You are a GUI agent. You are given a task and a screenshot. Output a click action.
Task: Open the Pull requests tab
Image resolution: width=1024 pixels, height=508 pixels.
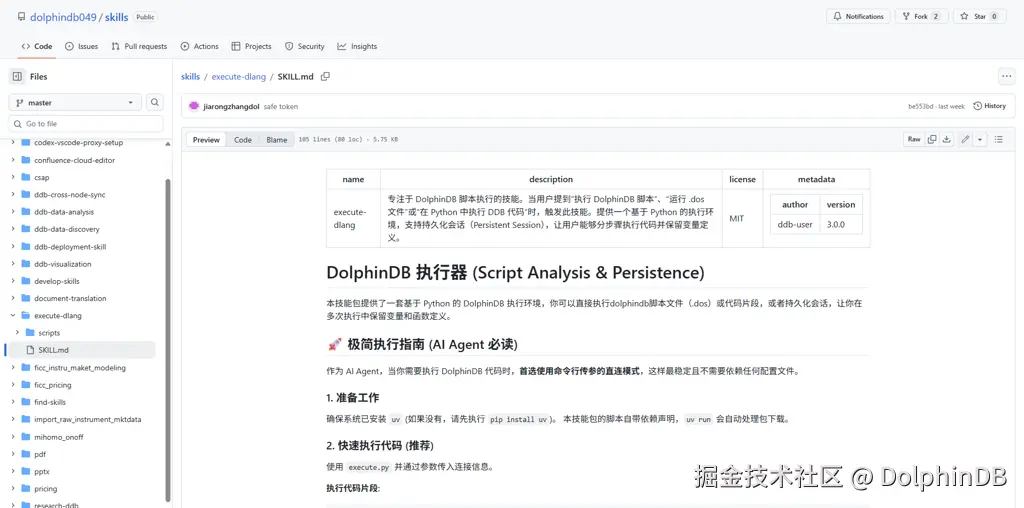(x=139, y=46)
